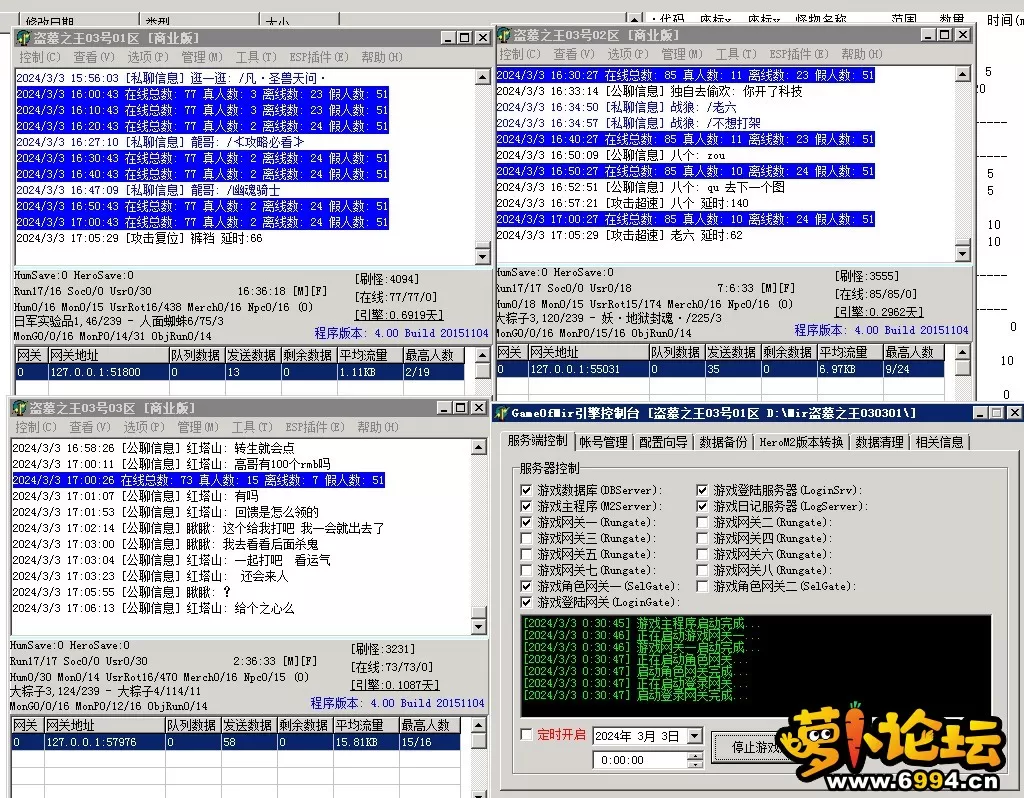Toggle the 游戏登陆服务器(LoginSrv) checkbox
The width and height of the screenshot is (1024, 798).
point(702,490)
